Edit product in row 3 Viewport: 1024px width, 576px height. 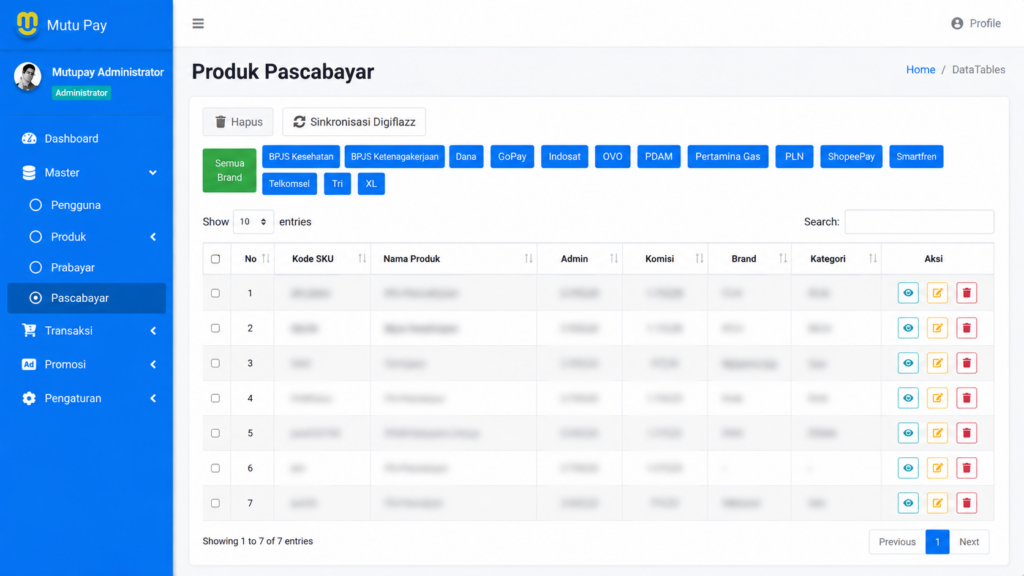[x=937, y=363]
